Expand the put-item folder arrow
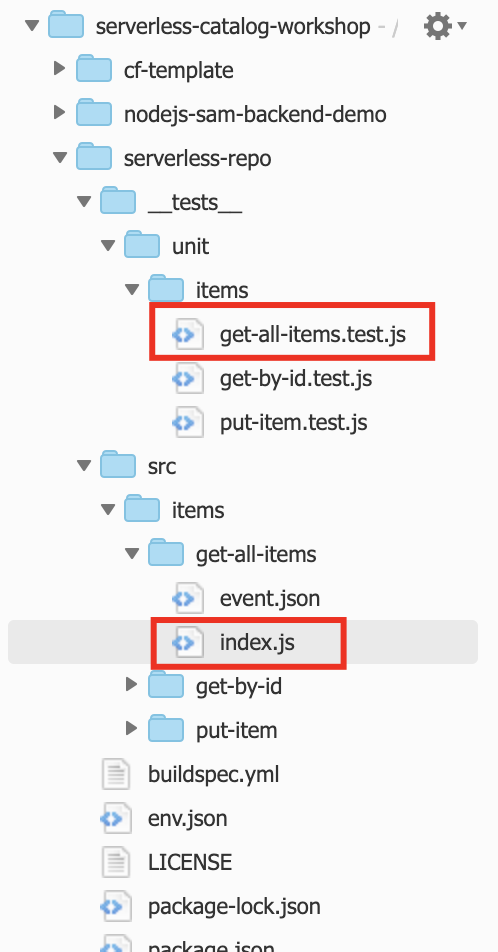 click(131, 728)
